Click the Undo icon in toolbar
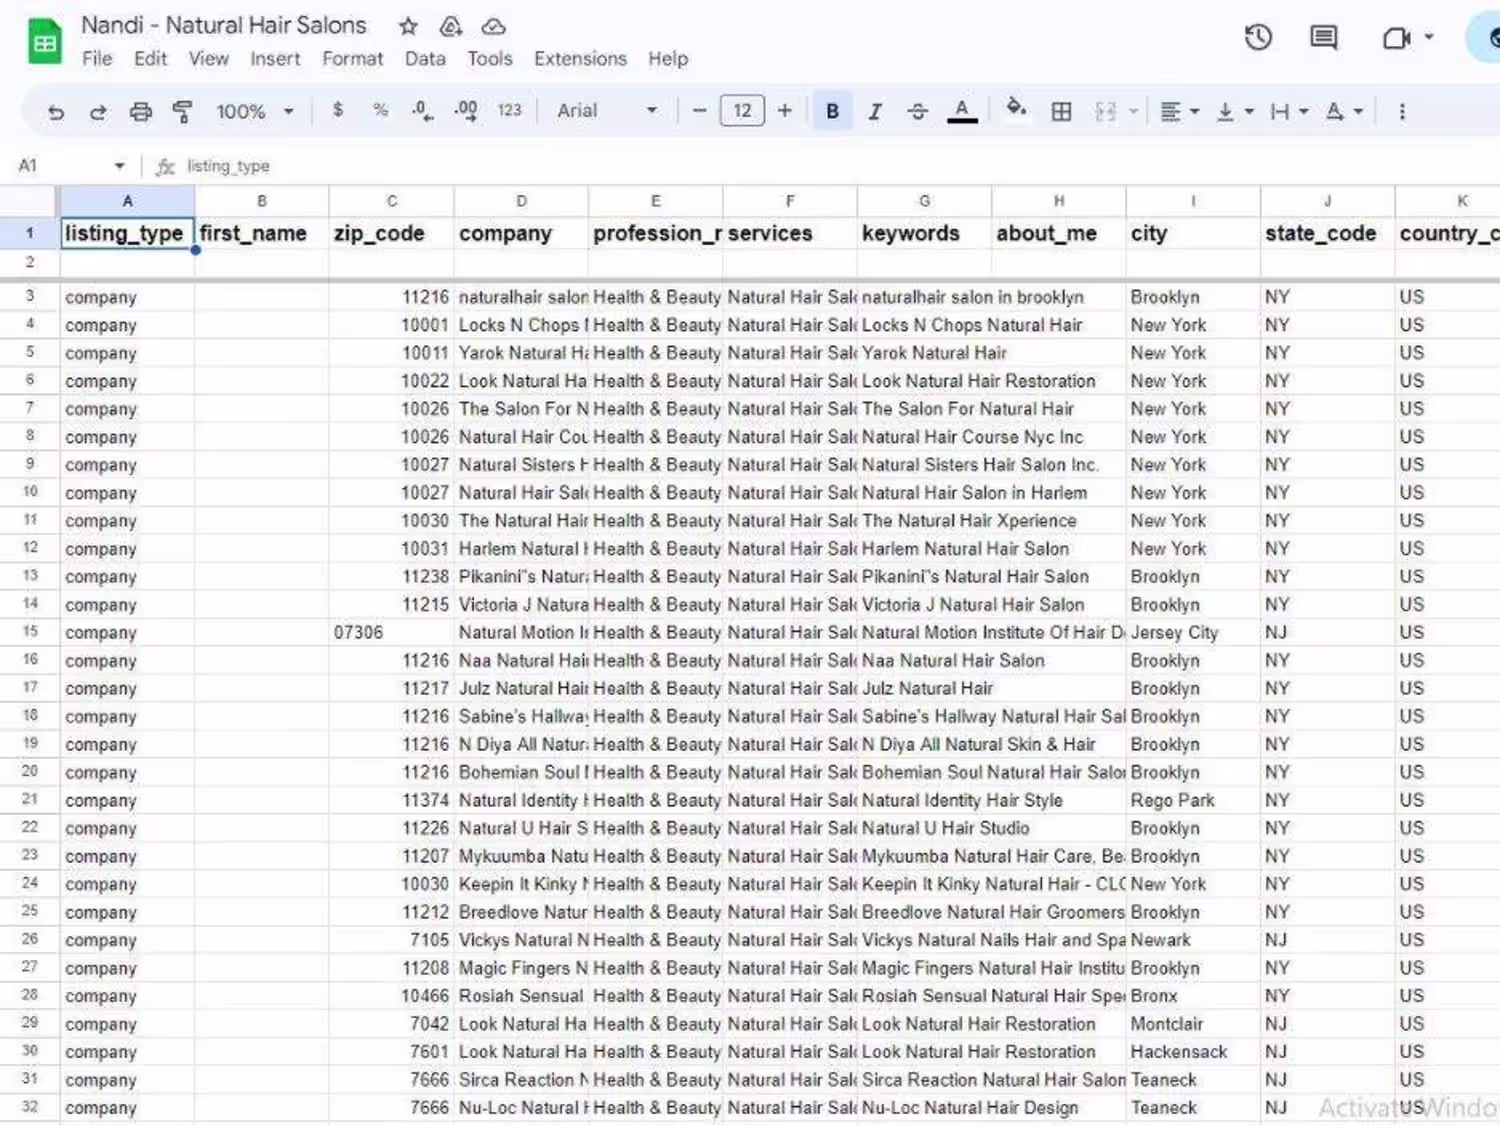 (x=56, y=111)
